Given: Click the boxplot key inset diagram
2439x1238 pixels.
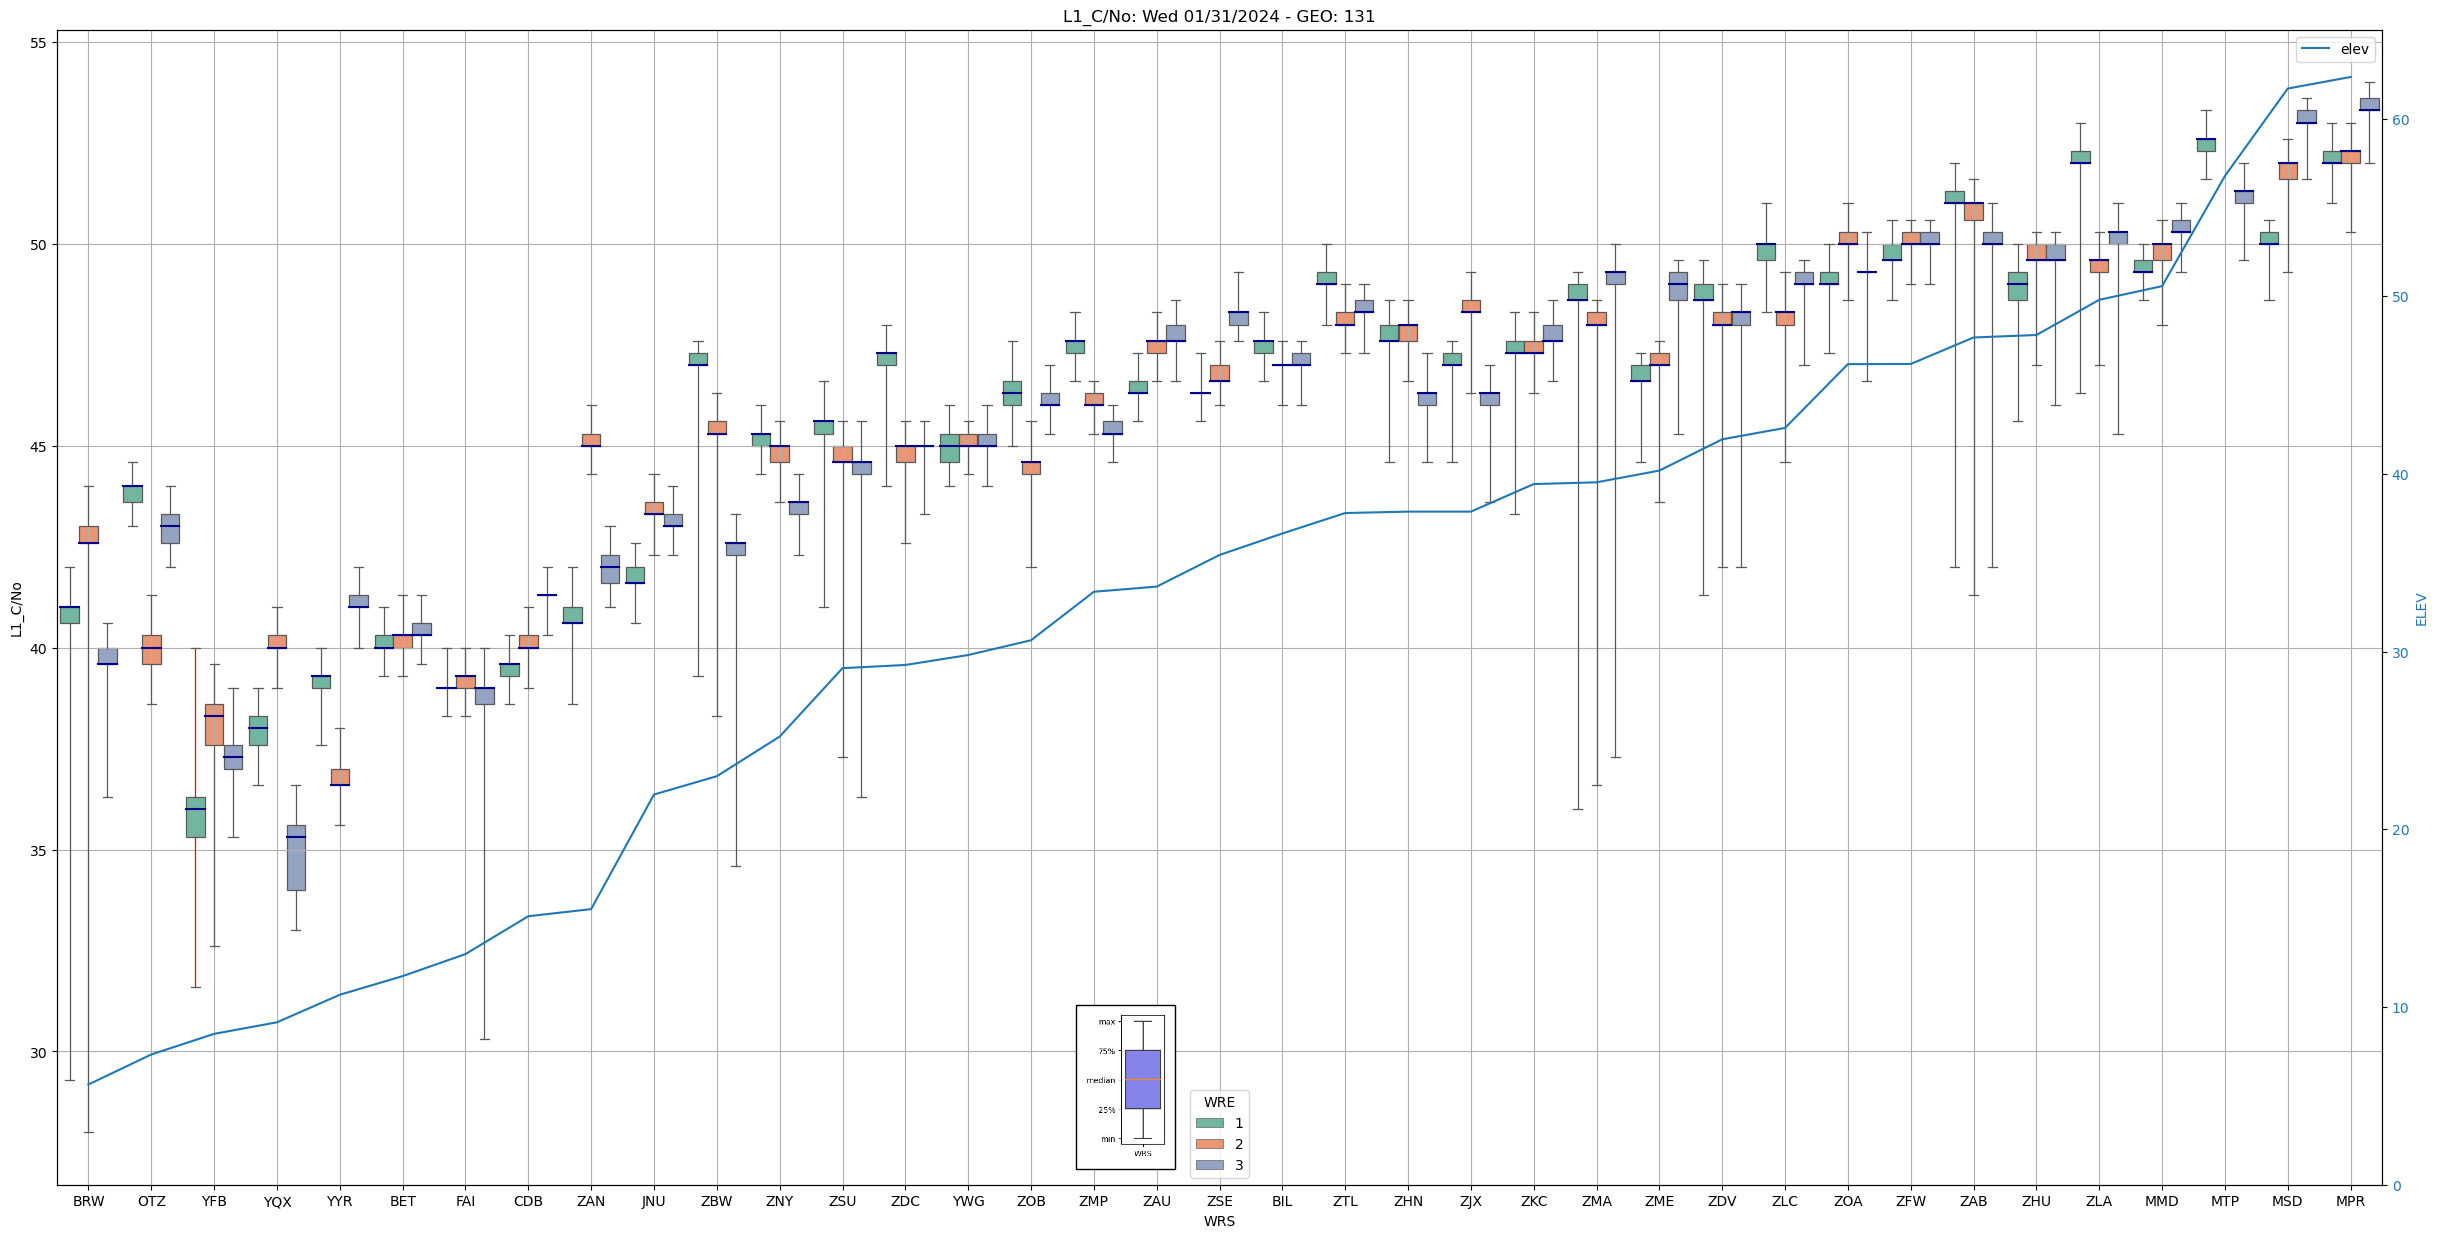Looking at the screenshot, I should 1125,1087.
